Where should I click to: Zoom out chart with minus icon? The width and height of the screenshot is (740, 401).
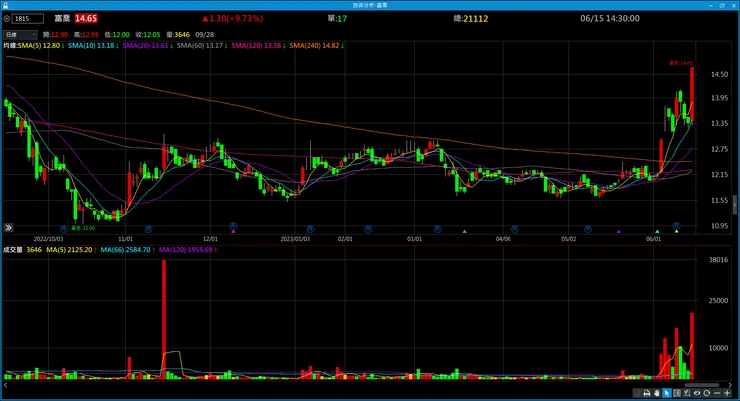(x=717, y=393)
